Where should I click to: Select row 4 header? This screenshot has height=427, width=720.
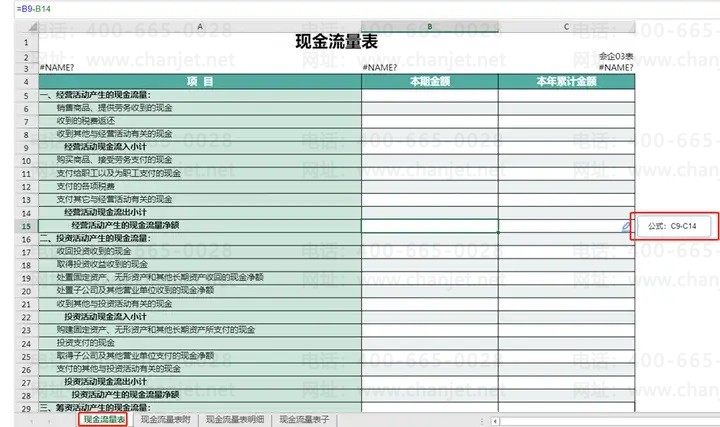(x=26, y=82)
